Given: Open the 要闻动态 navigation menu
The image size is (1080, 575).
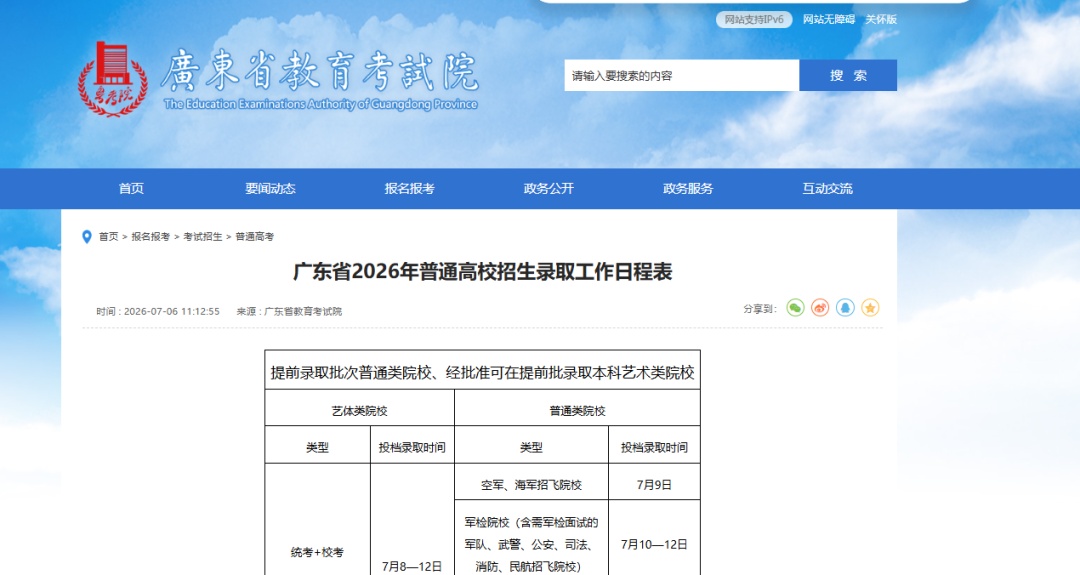Looking at the screenshot, I should pos(270,188).
